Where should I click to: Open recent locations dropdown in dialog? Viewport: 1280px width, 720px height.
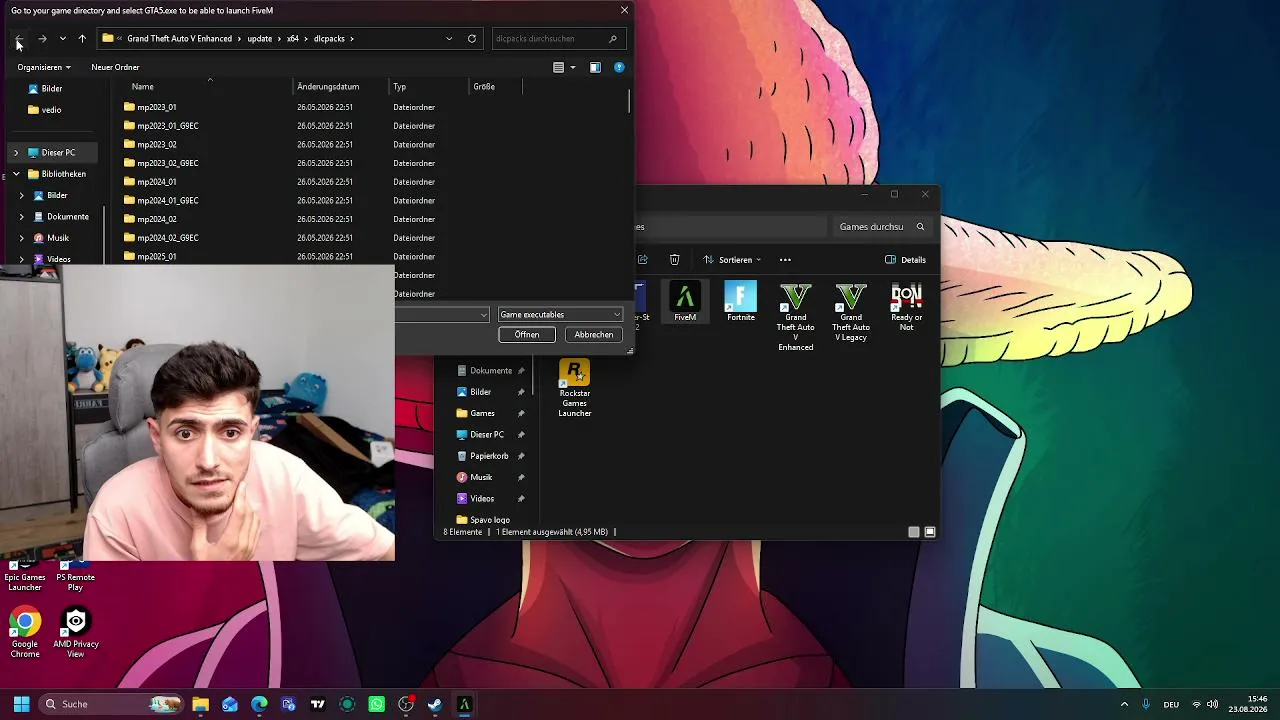(x=63, y=39)
